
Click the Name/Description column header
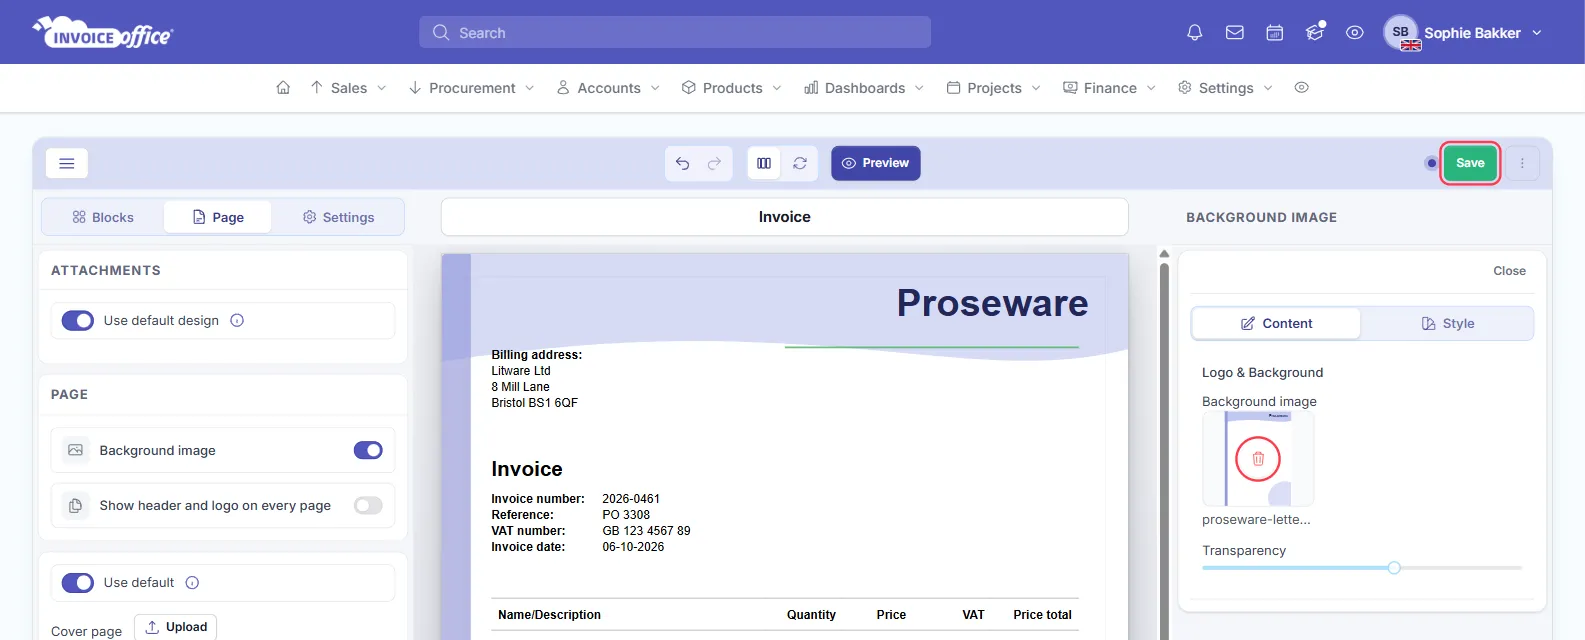click(549, 615)
